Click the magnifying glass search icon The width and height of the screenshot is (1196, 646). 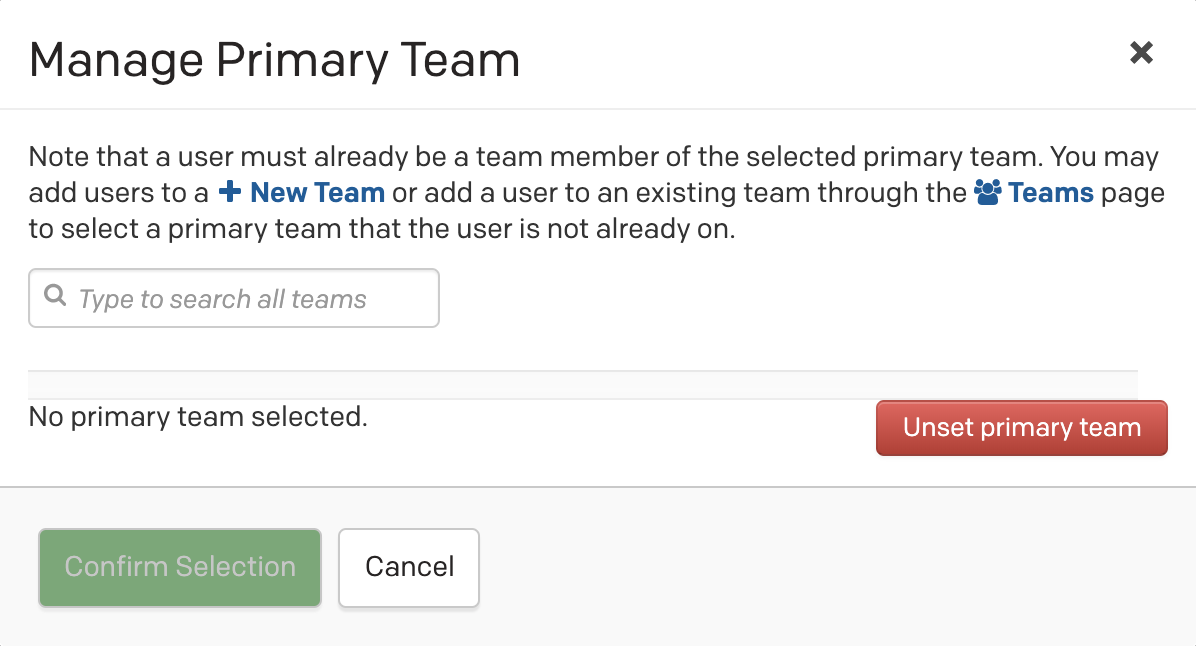pyautogui.click(x=56, y=297)
